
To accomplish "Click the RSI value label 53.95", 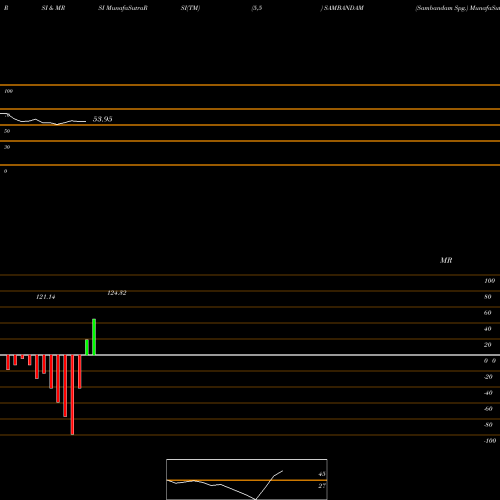I will [103, 119].
